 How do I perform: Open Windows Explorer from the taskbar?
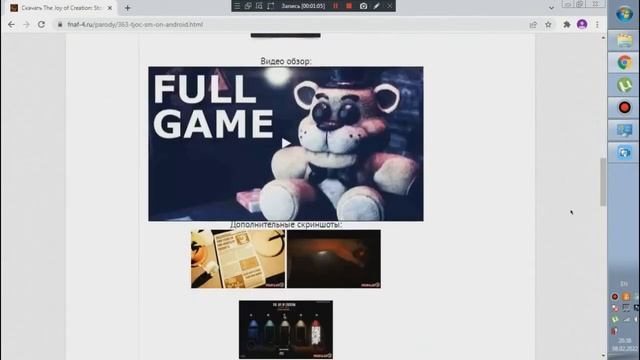(624, 41)
